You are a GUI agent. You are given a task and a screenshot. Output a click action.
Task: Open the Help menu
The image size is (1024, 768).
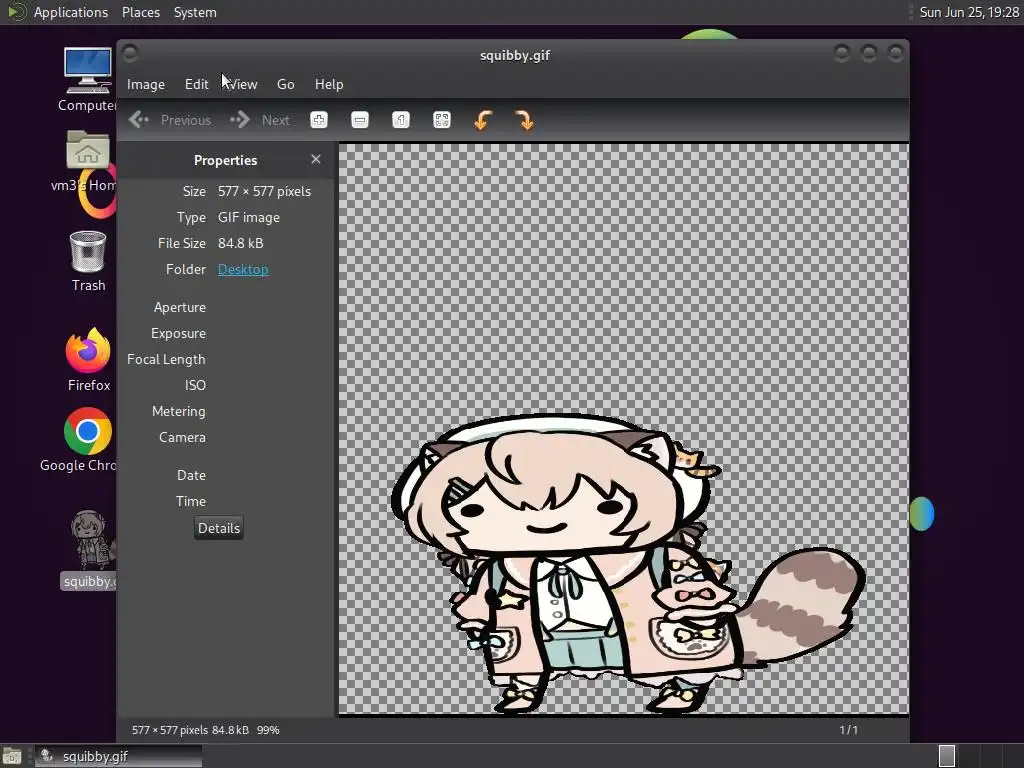[328, 84]
